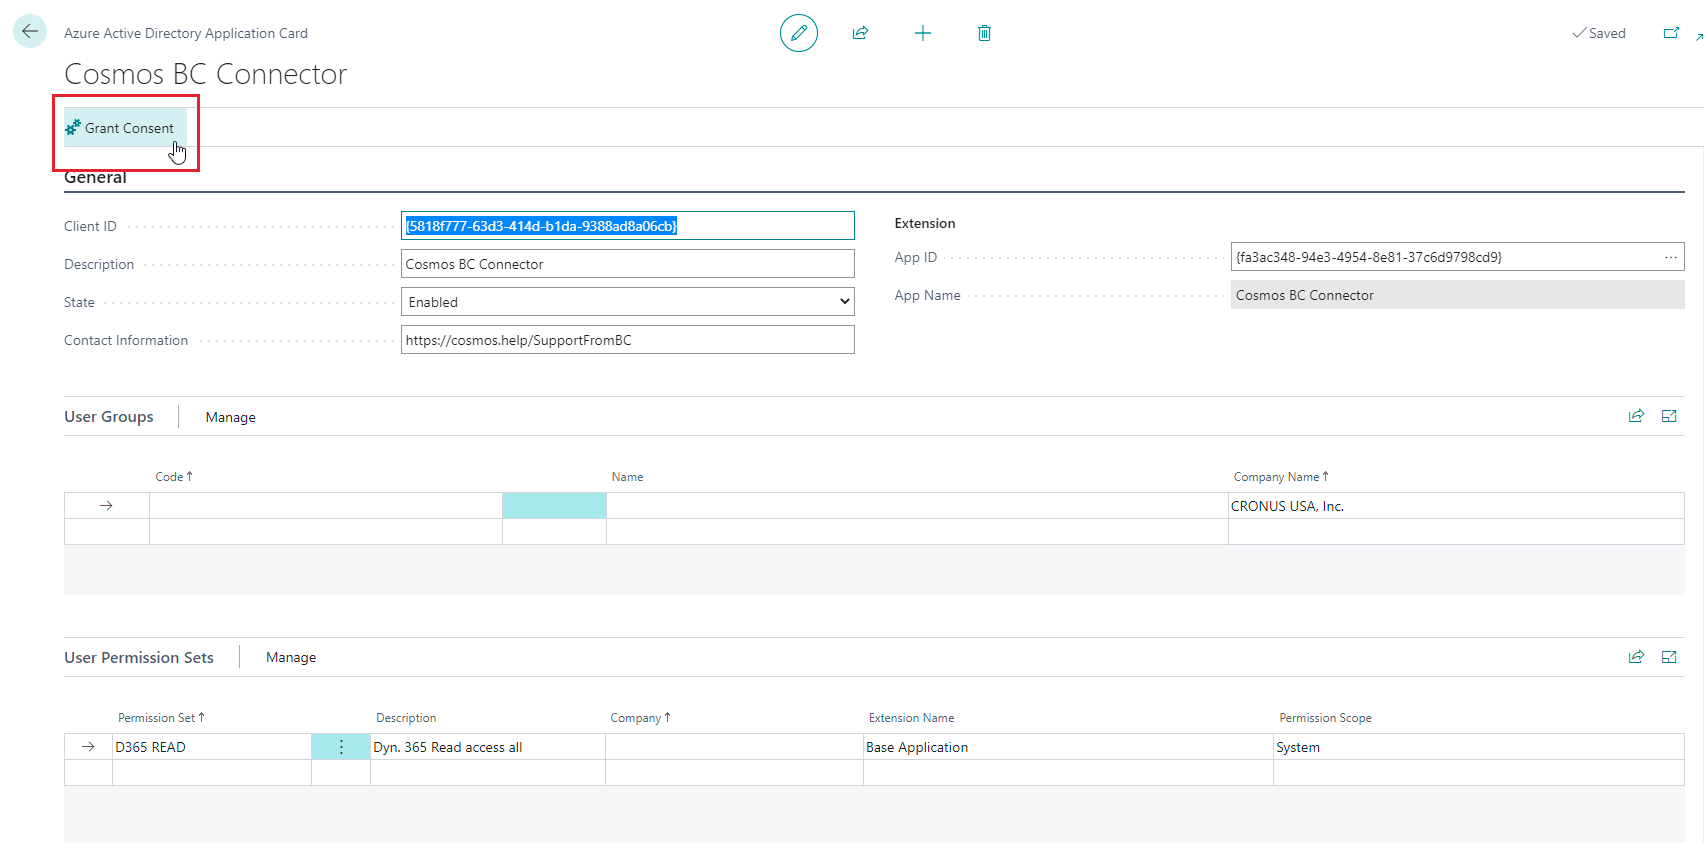Sort User Groups by Code column
This screenshot has width=1704, height=843.
pyautogui.click(x=173, y=477)
